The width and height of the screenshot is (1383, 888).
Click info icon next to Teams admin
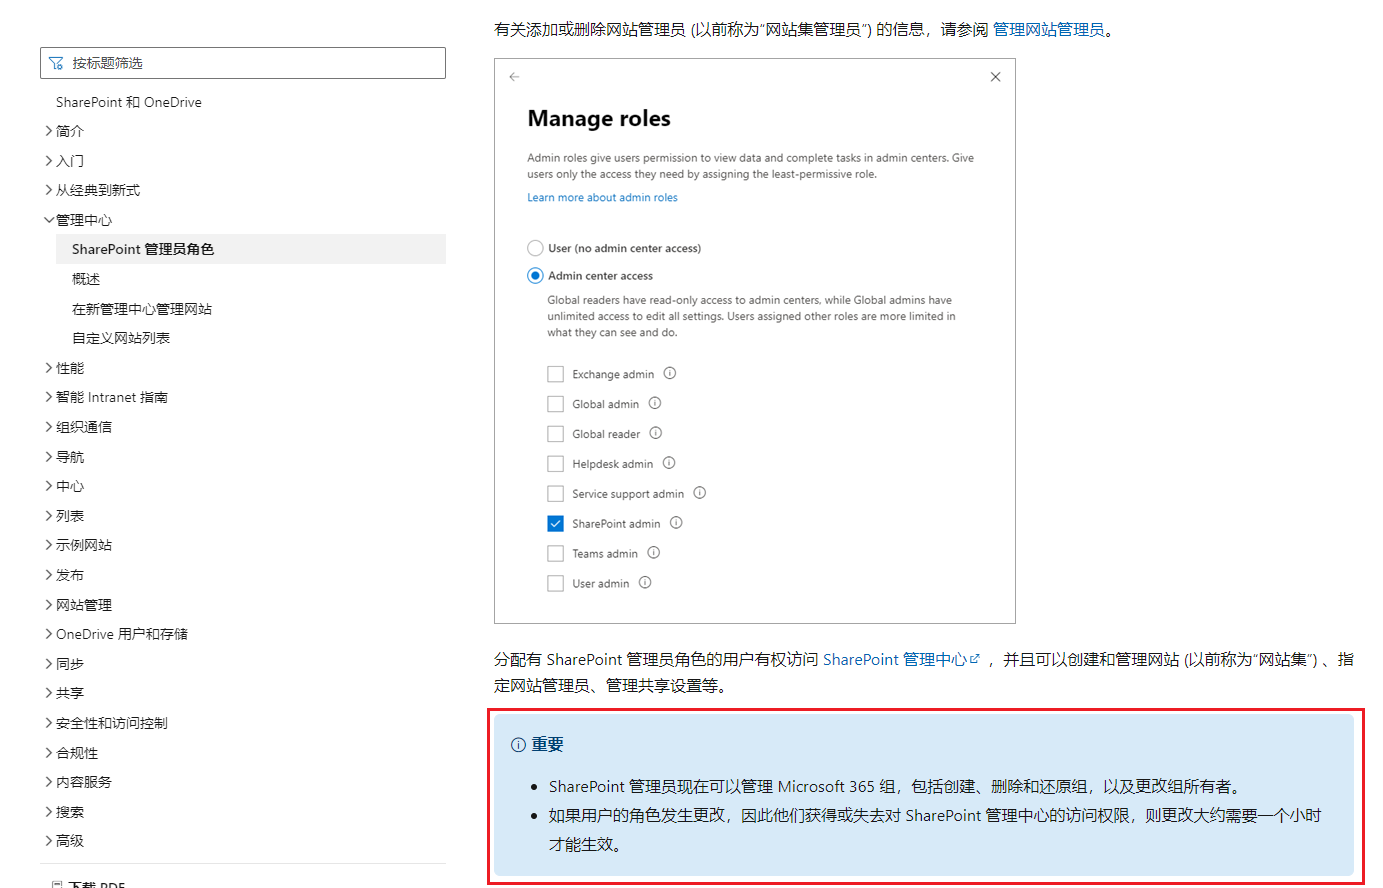pos(654,553)
